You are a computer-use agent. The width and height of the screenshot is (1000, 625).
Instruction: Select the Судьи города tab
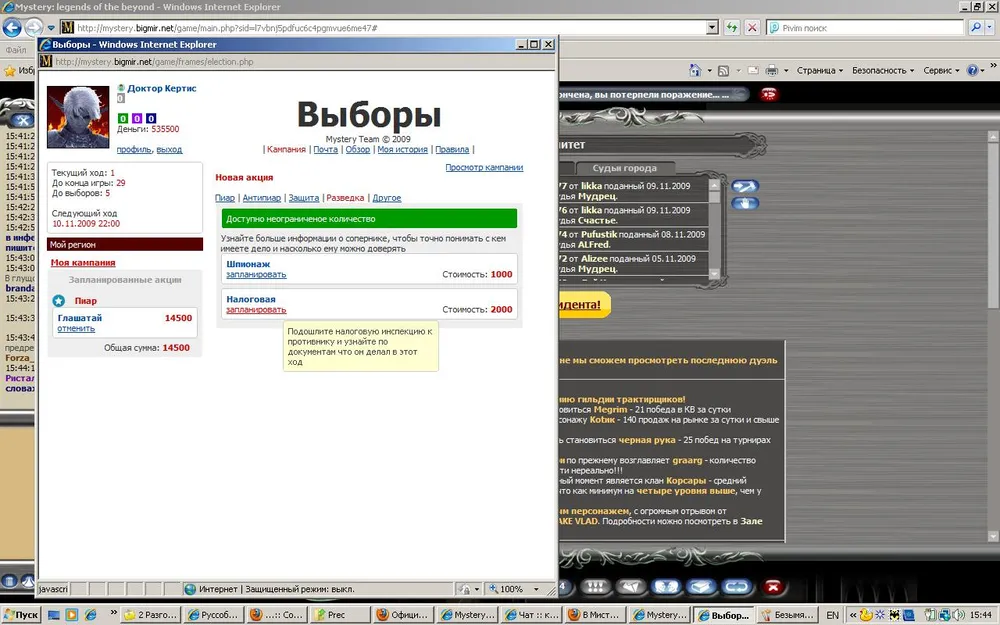625,168
